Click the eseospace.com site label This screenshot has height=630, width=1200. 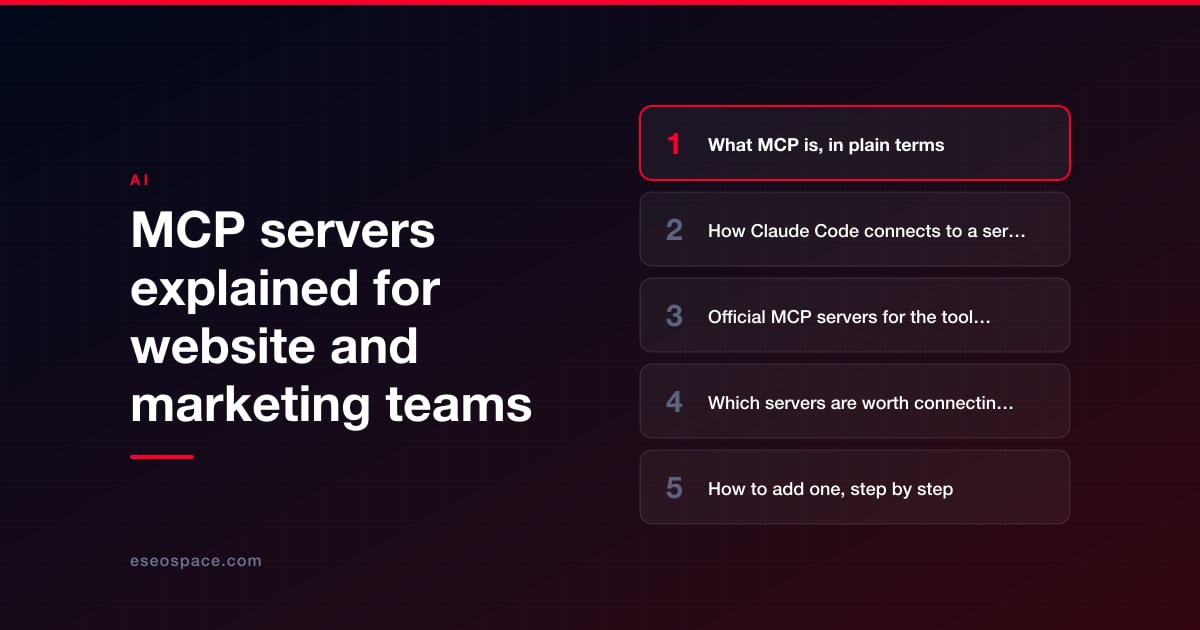(196, 561)
